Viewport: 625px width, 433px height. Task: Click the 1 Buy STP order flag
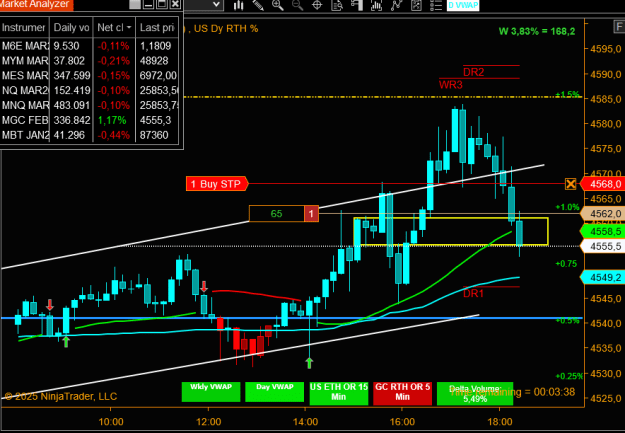[x=217, y=184]
